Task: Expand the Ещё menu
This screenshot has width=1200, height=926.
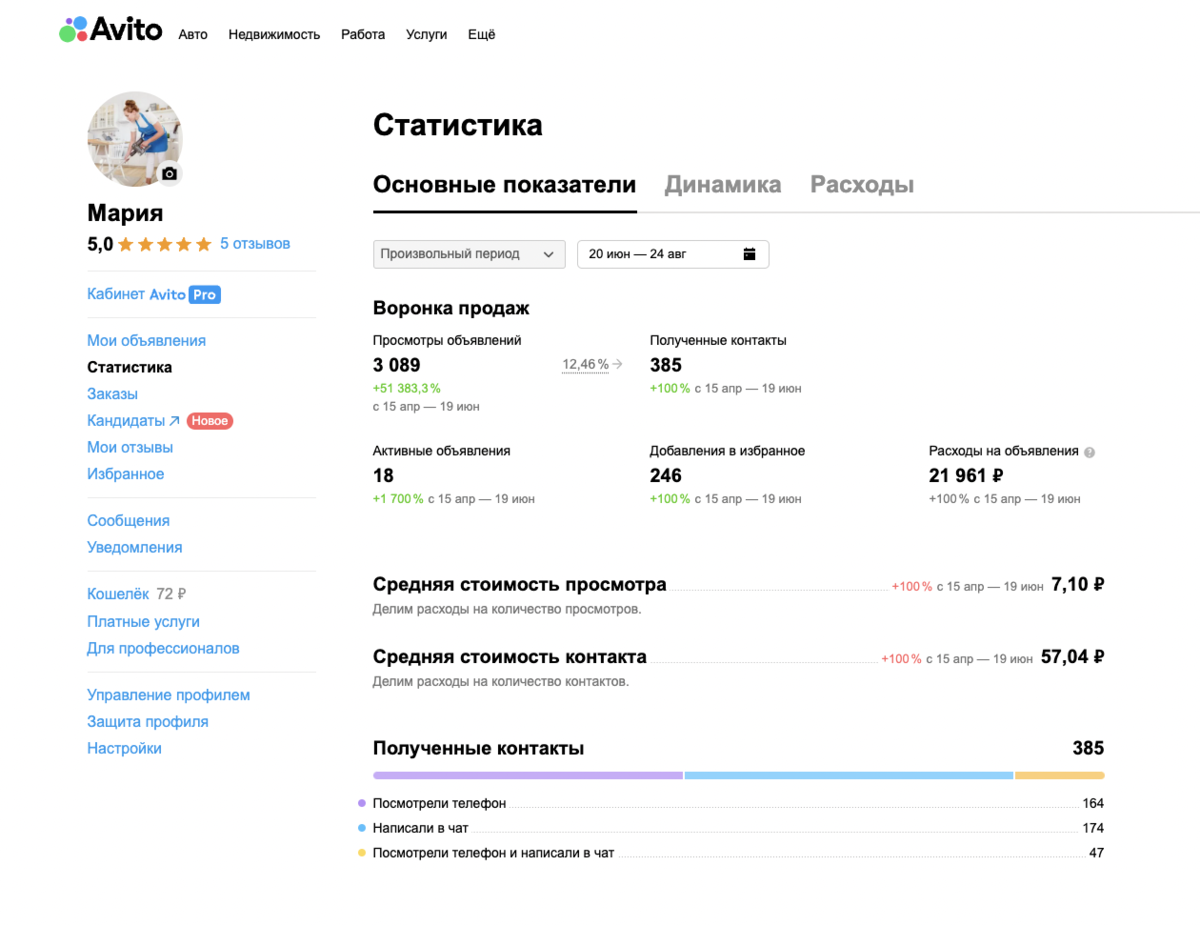Action: [x=482, y=34]
